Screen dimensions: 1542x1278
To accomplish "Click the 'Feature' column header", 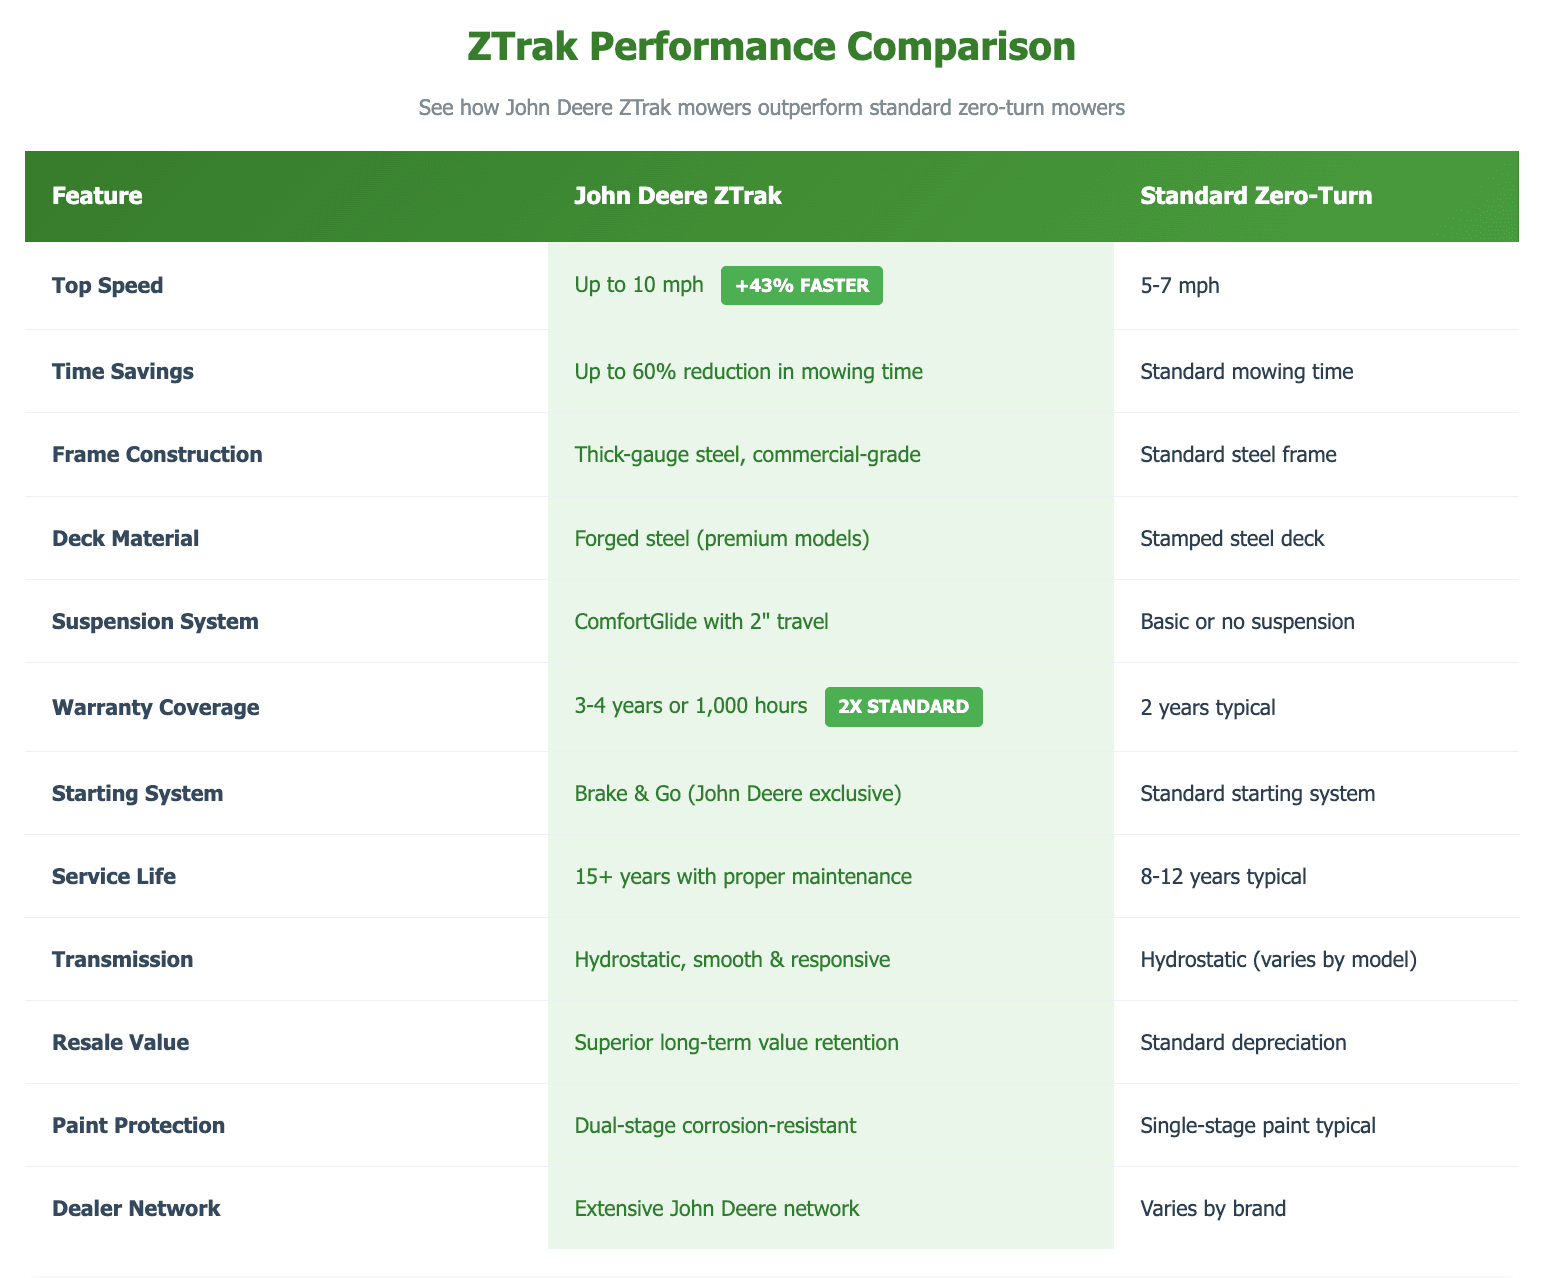I will click(x=97, y=196).
